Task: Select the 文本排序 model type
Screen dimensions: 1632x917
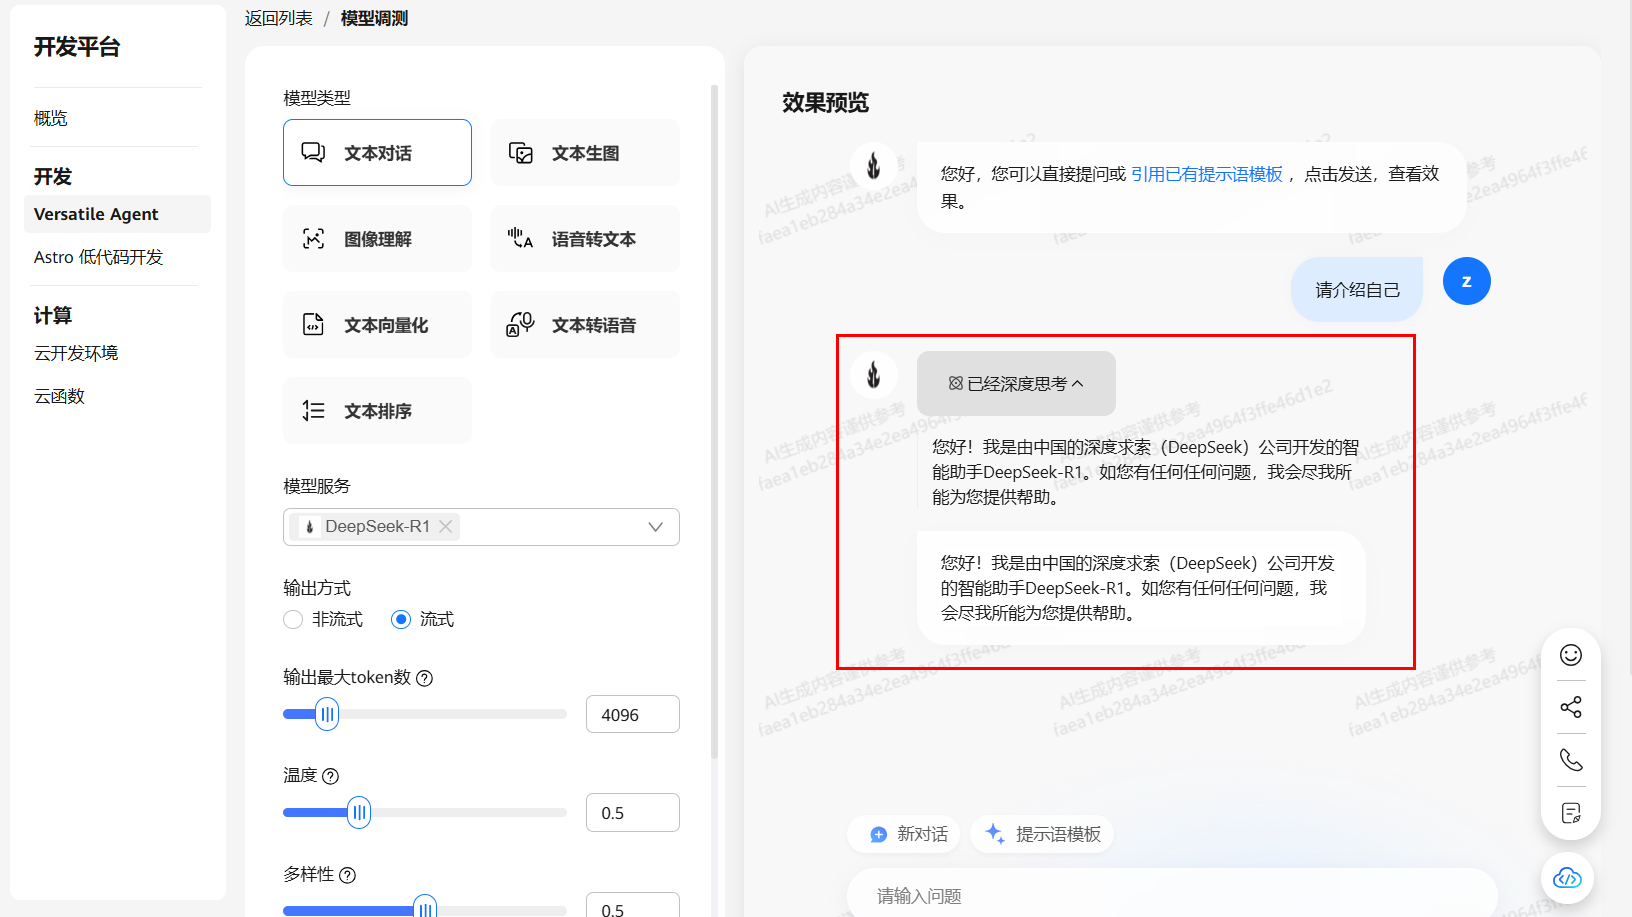Action: [377, 410]
